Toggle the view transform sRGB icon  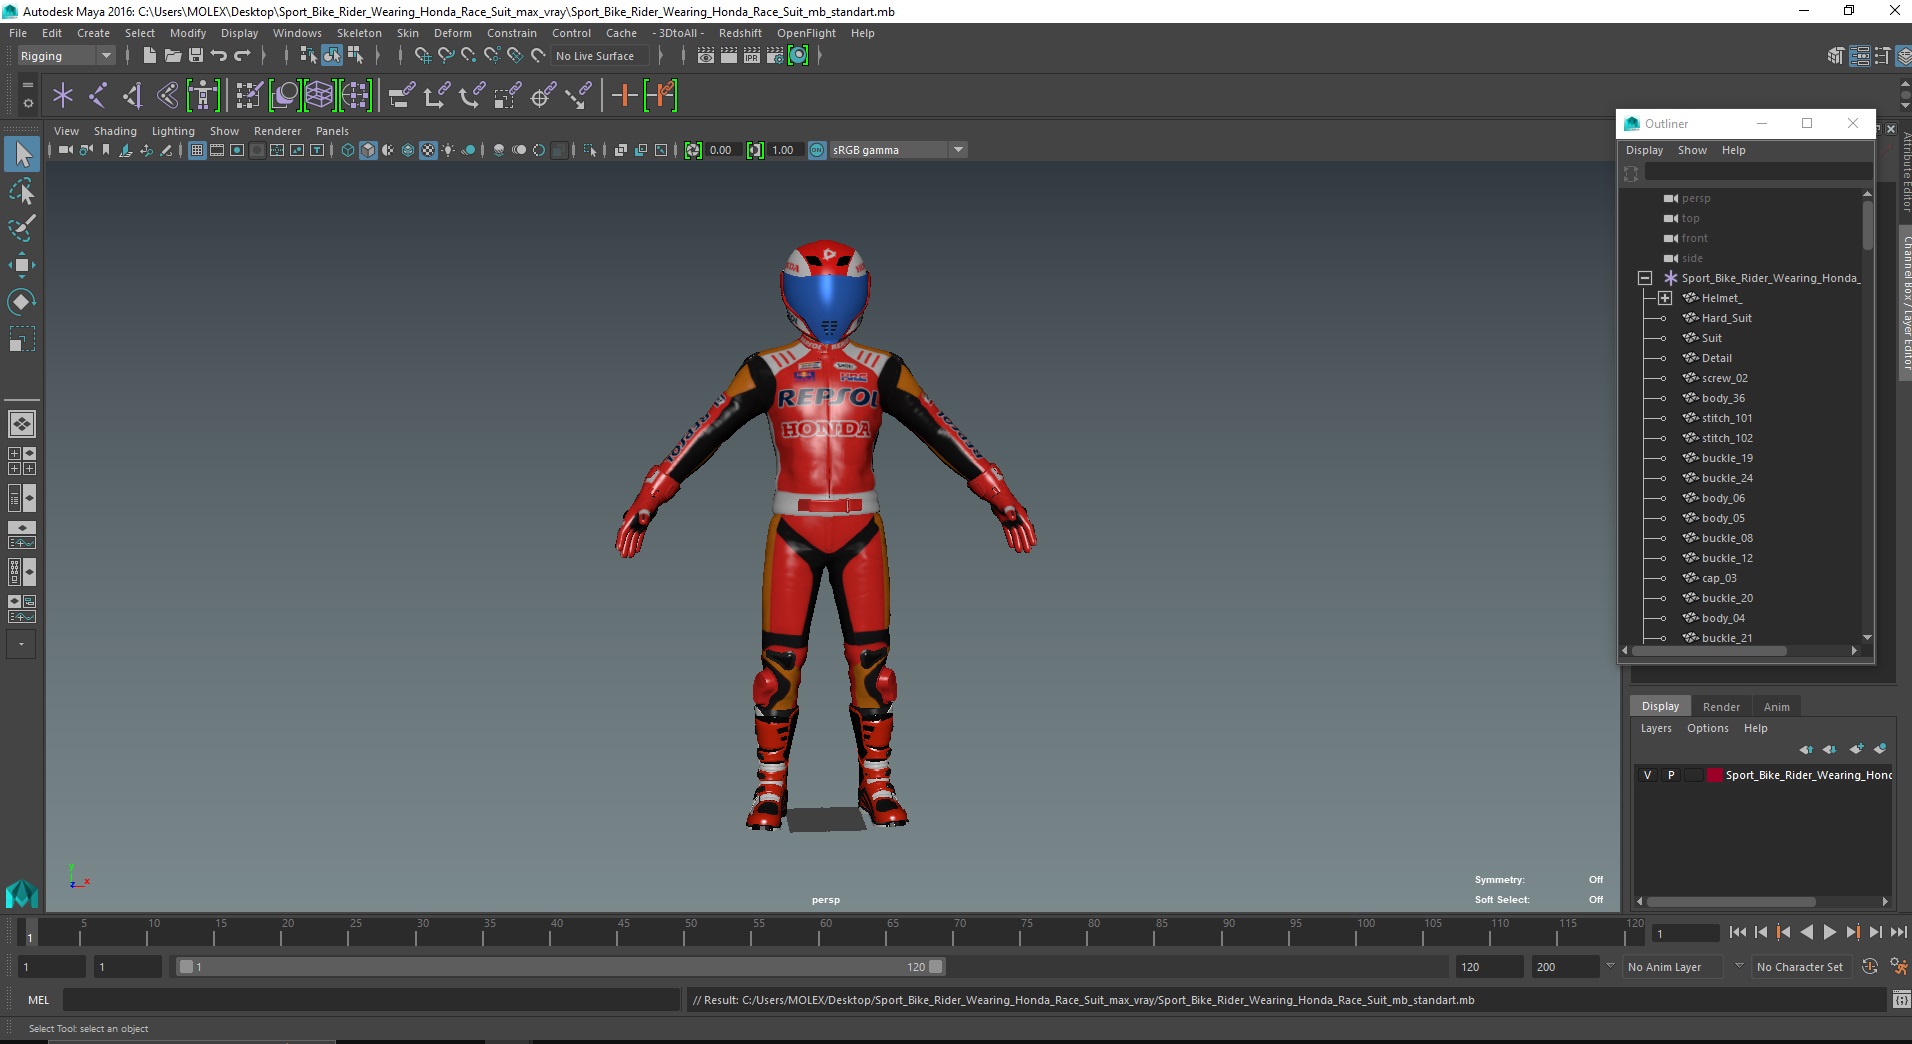tap(817, 150)
